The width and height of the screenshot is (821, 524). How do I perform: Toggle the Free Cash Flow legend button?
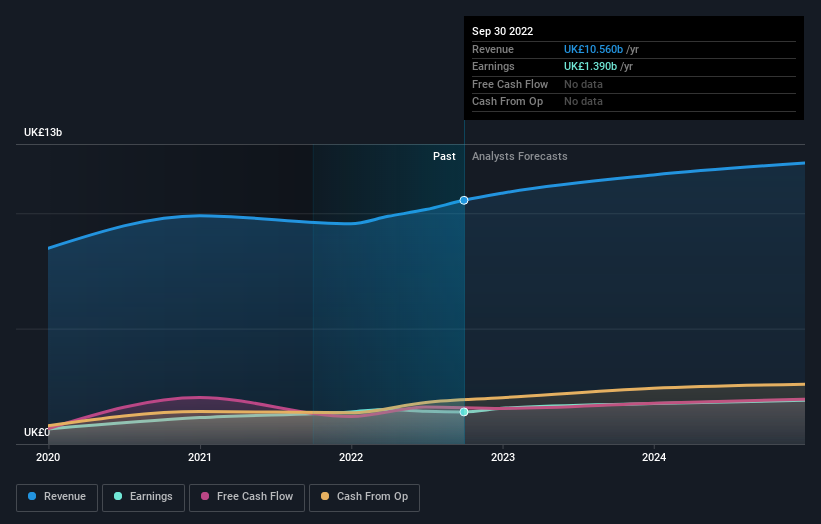247,497
